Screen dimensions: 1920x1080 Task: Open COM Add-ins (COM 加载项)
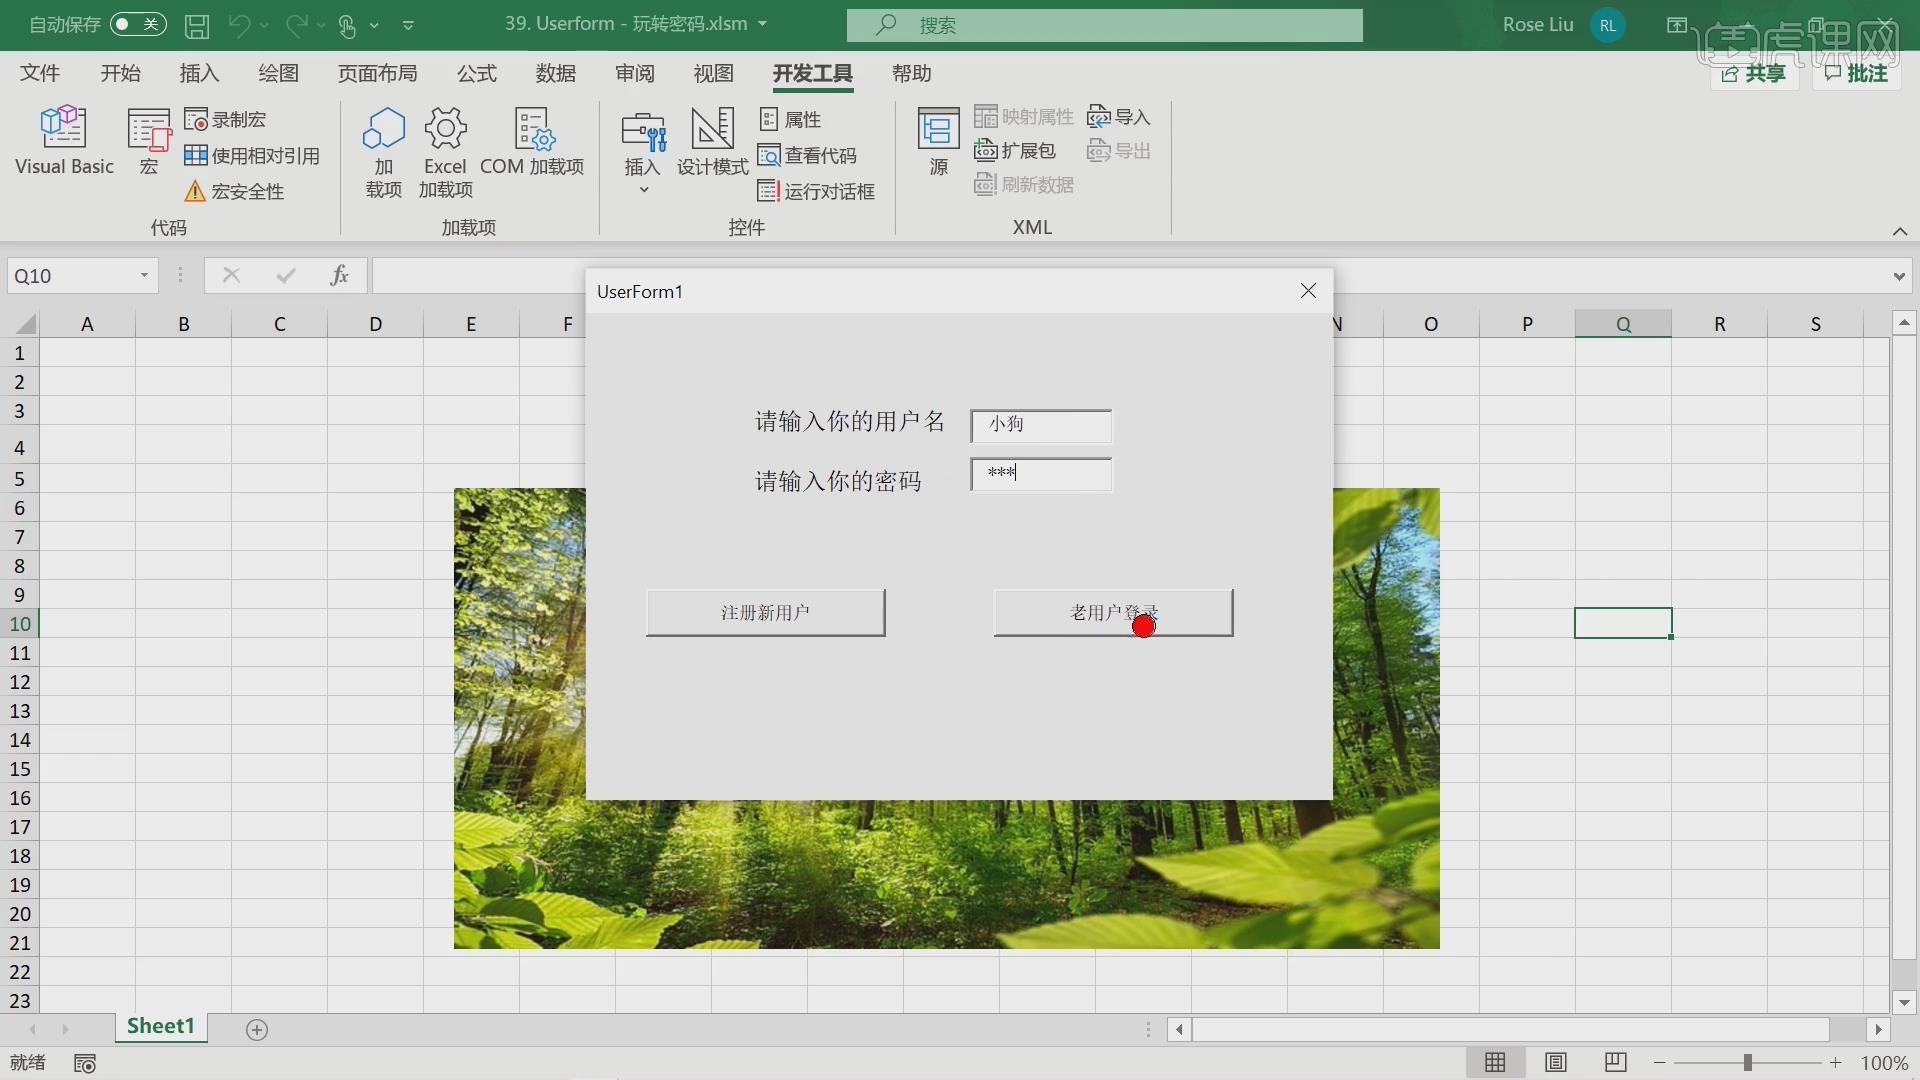pos(532,141)
